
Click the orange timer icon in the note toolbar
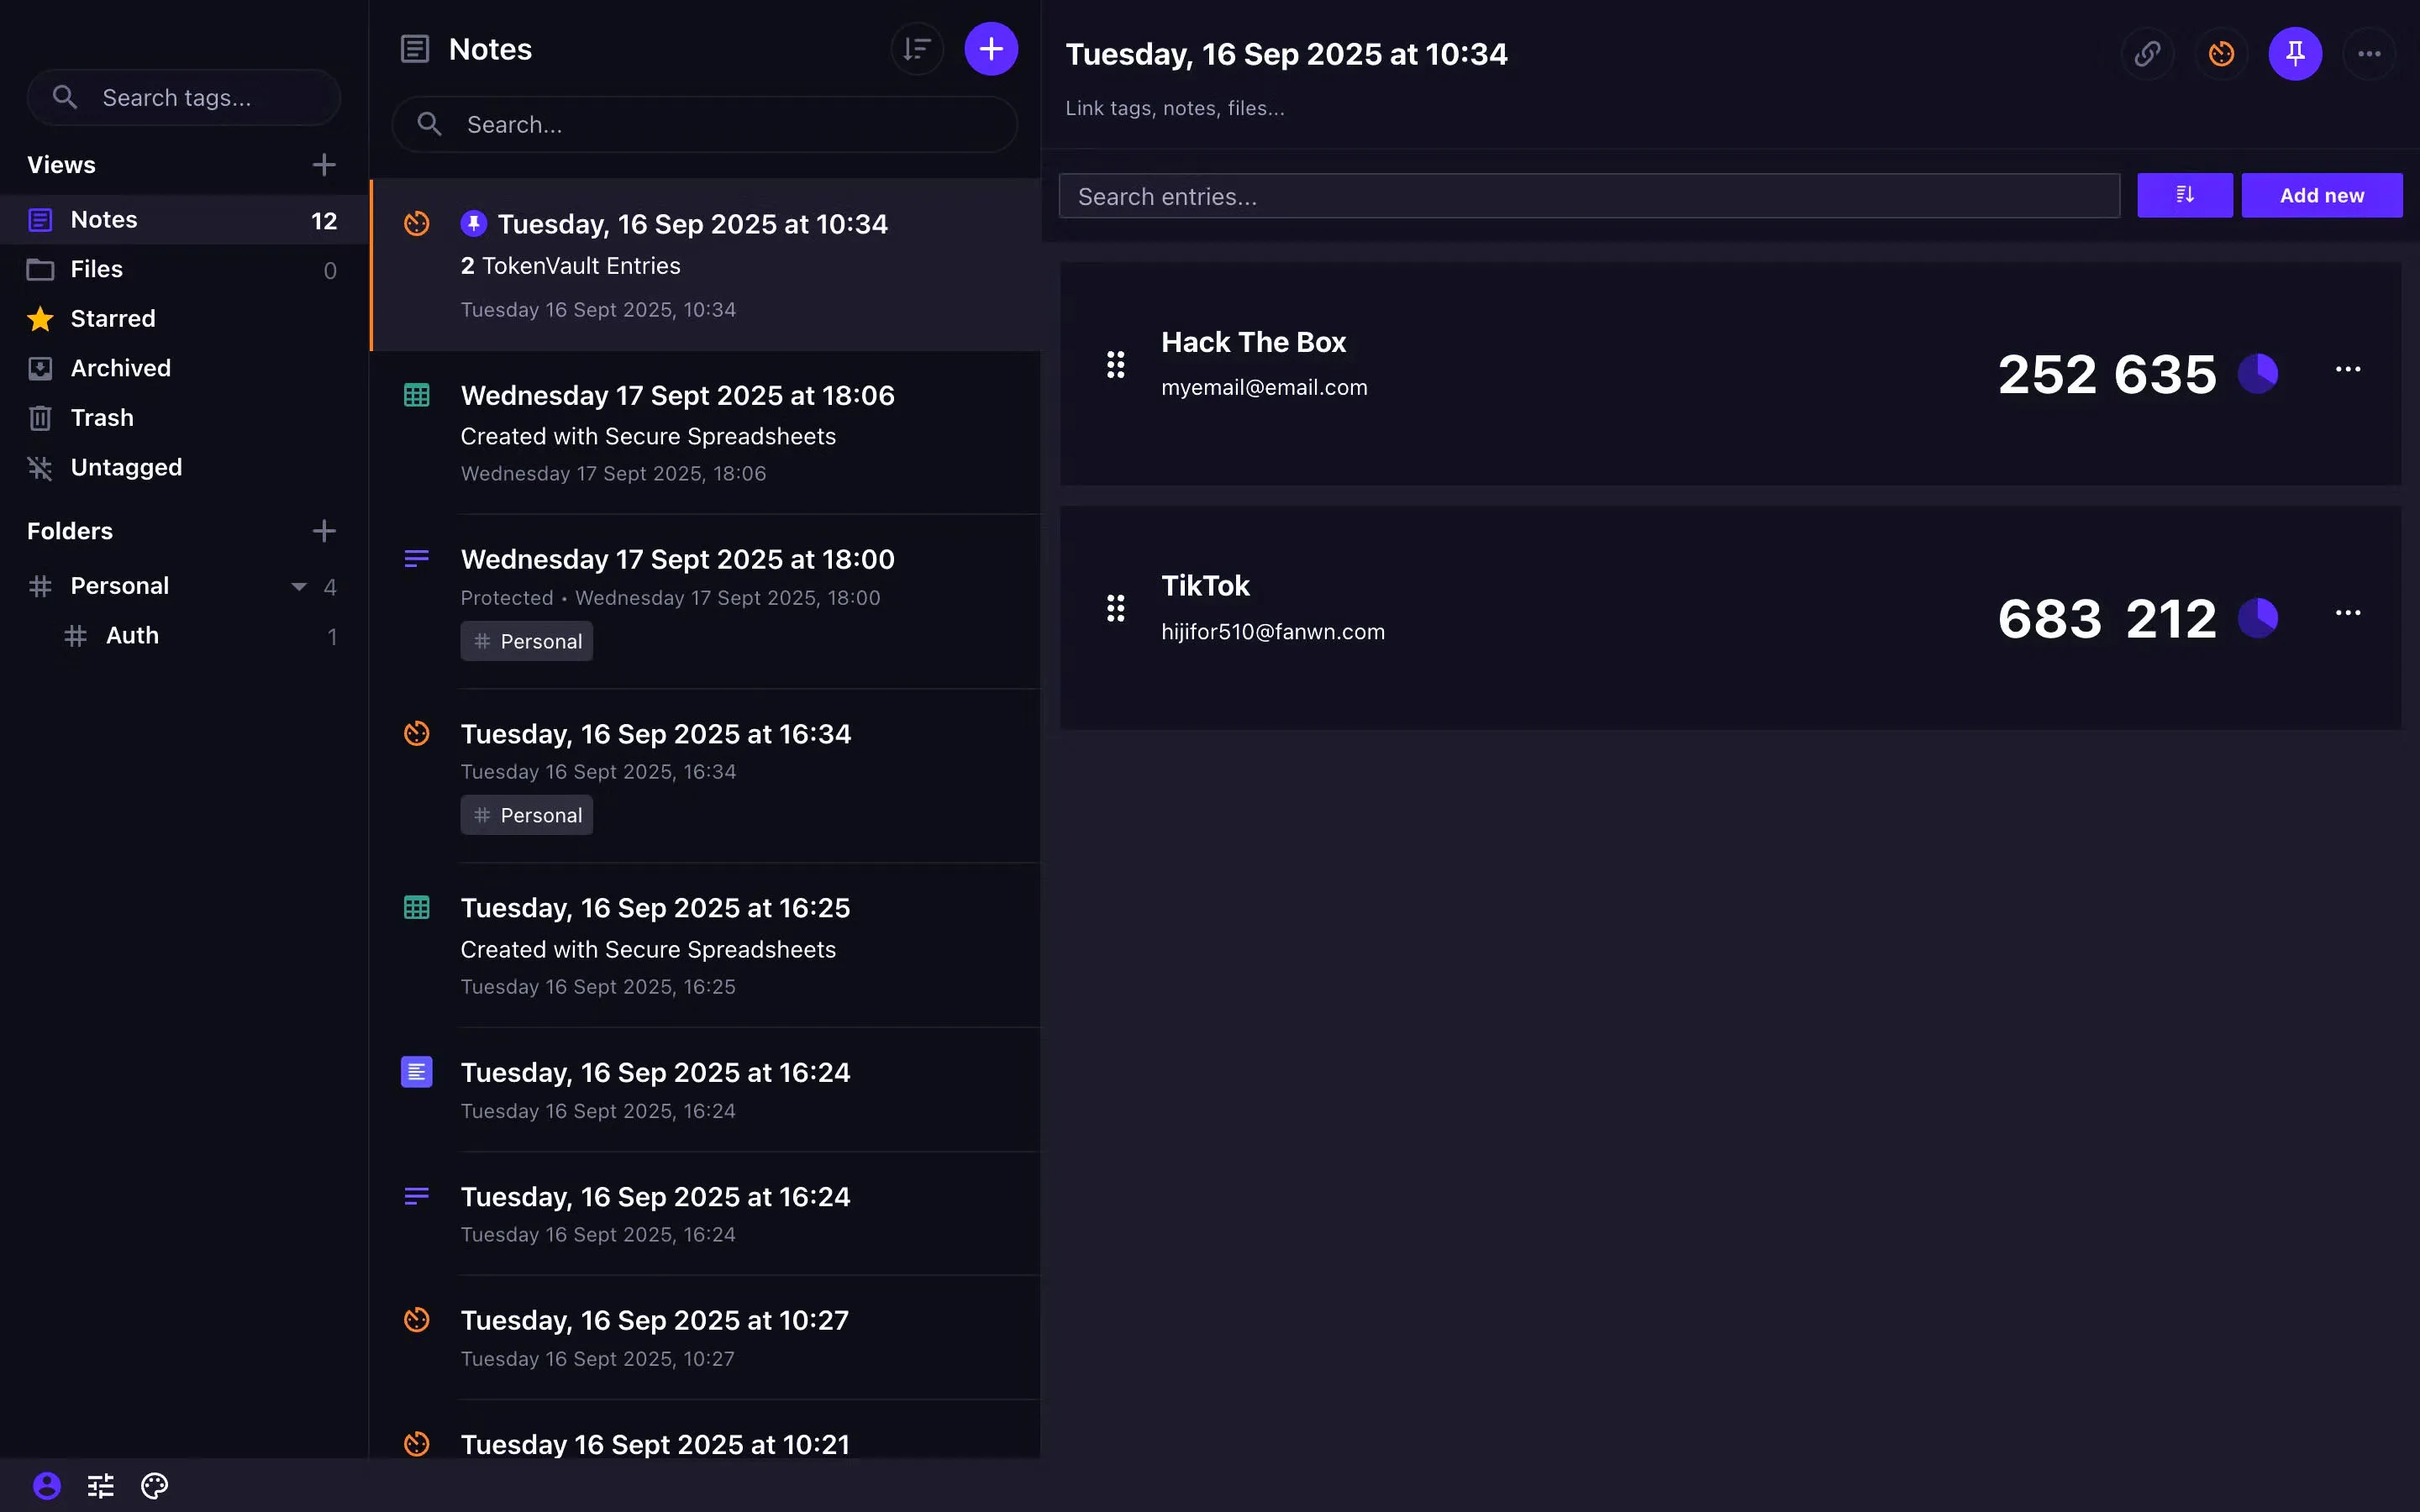click(x=2220, y=54)
